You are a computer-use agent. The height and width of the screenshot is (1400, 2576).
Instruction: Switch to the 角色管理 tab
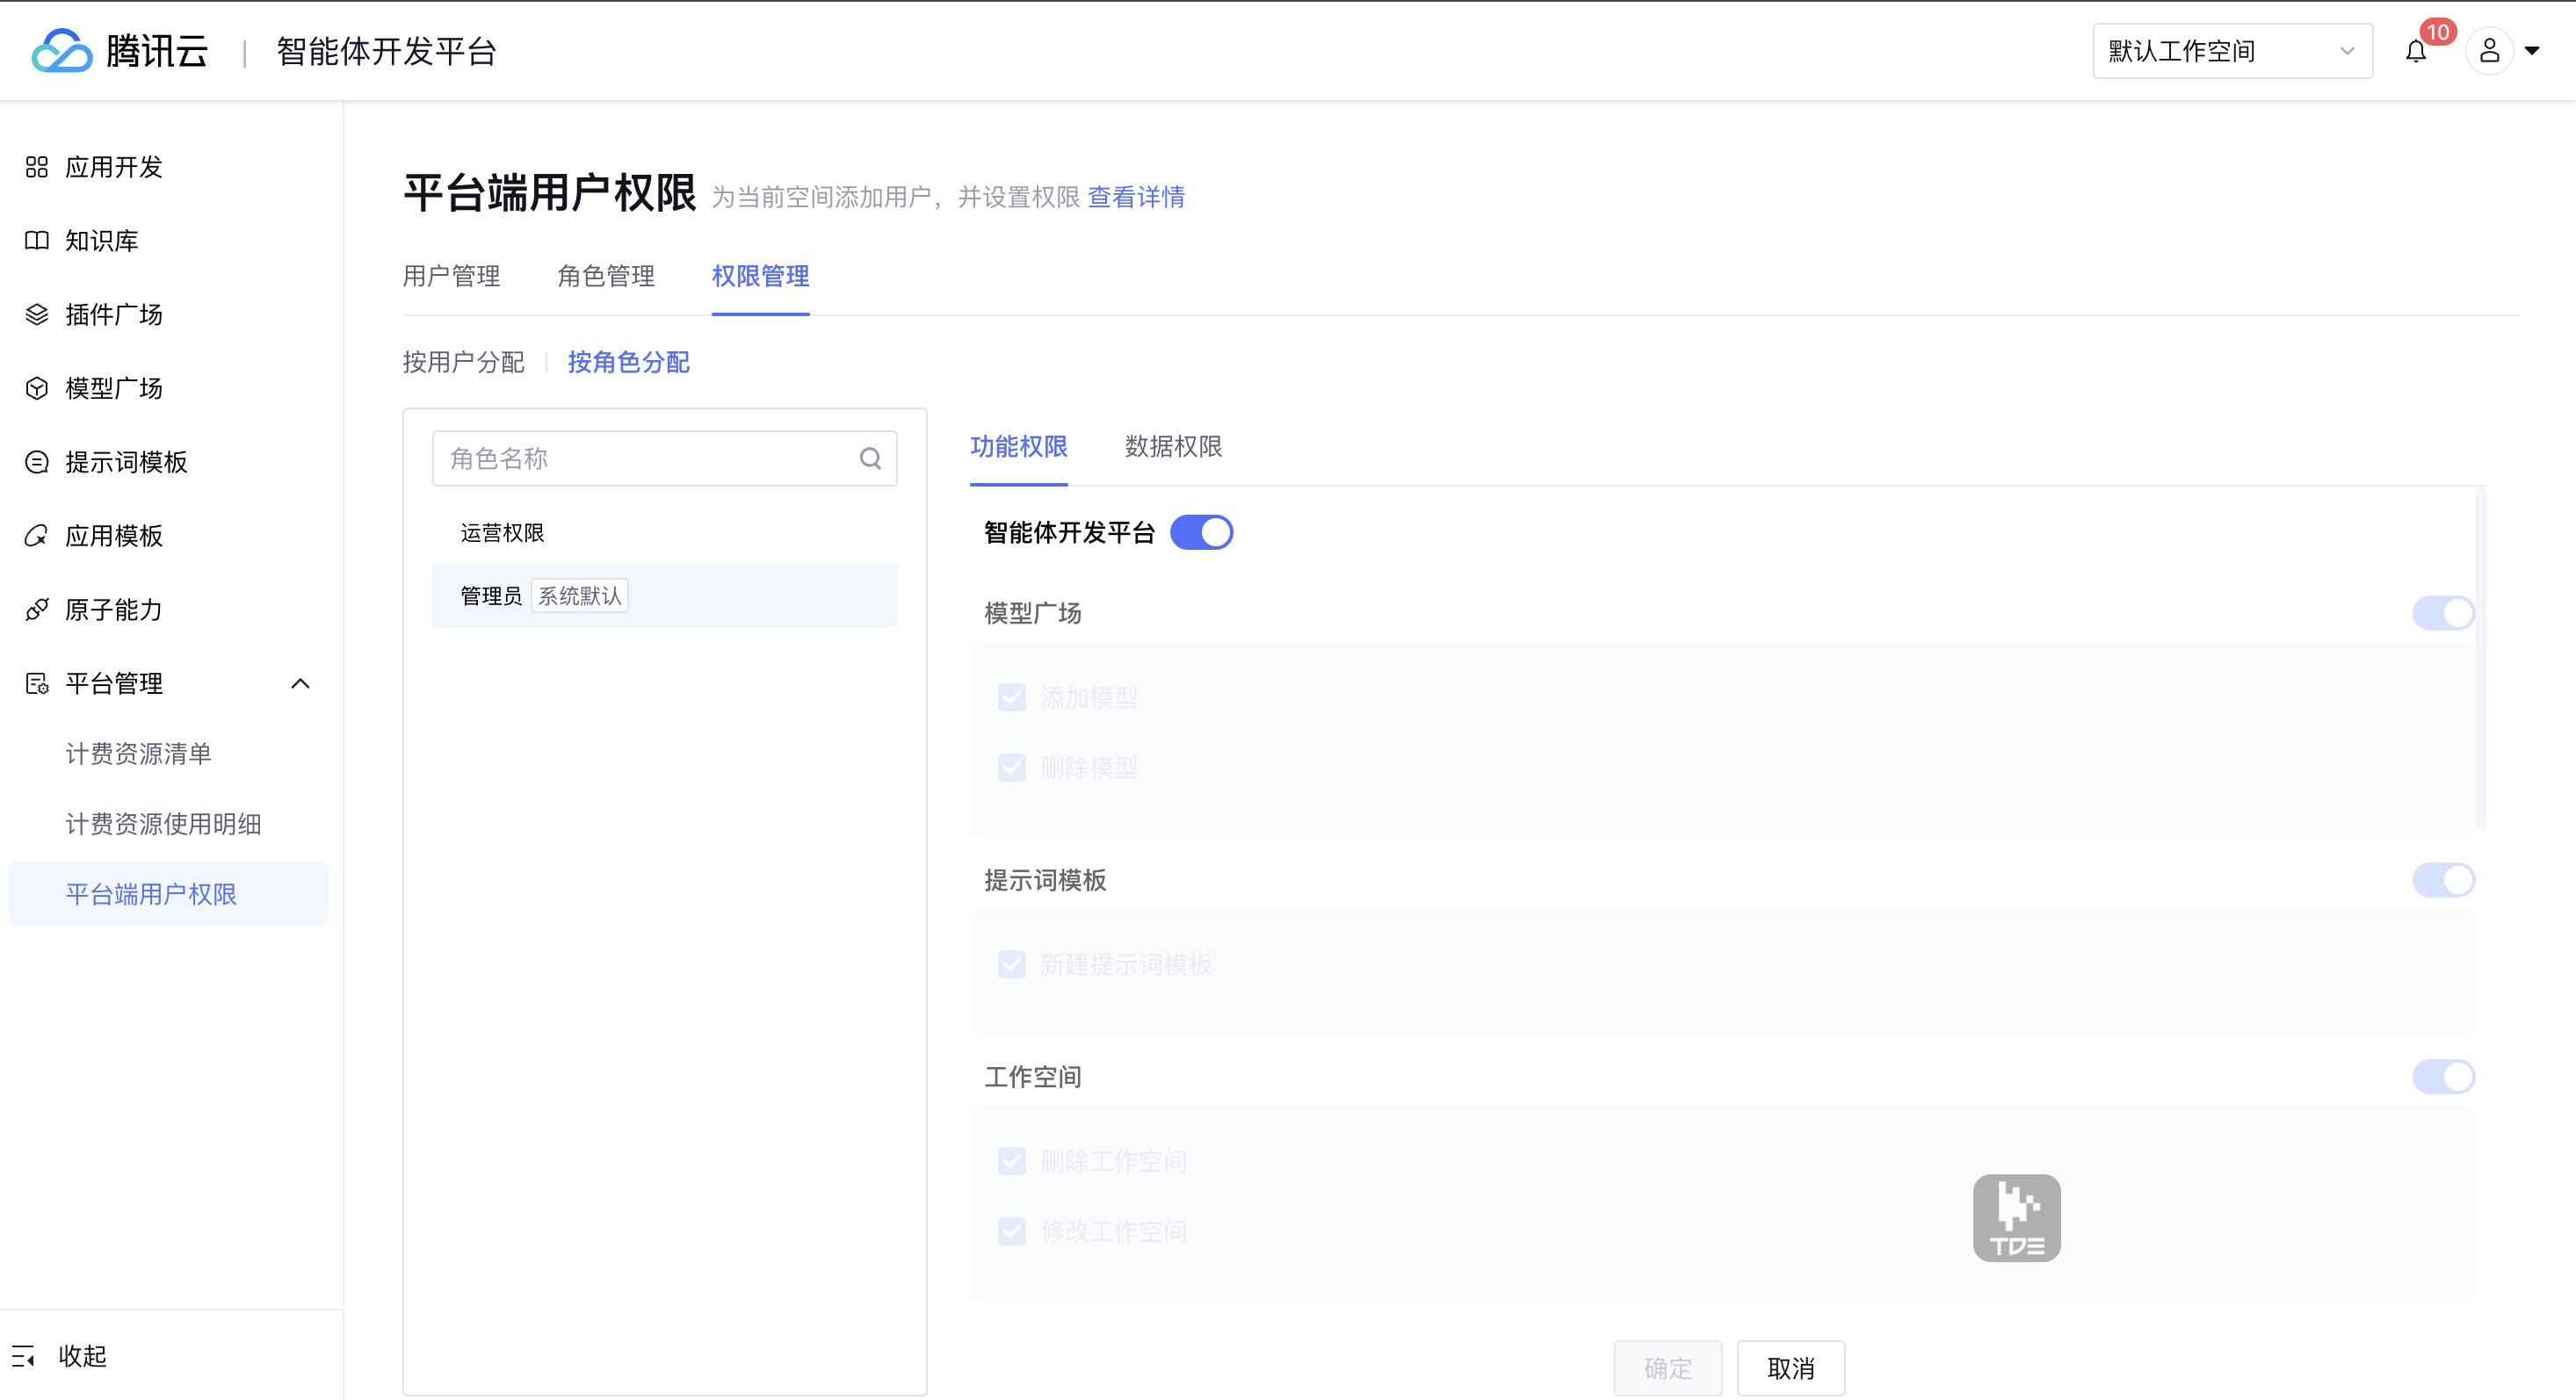pos(606,276)
